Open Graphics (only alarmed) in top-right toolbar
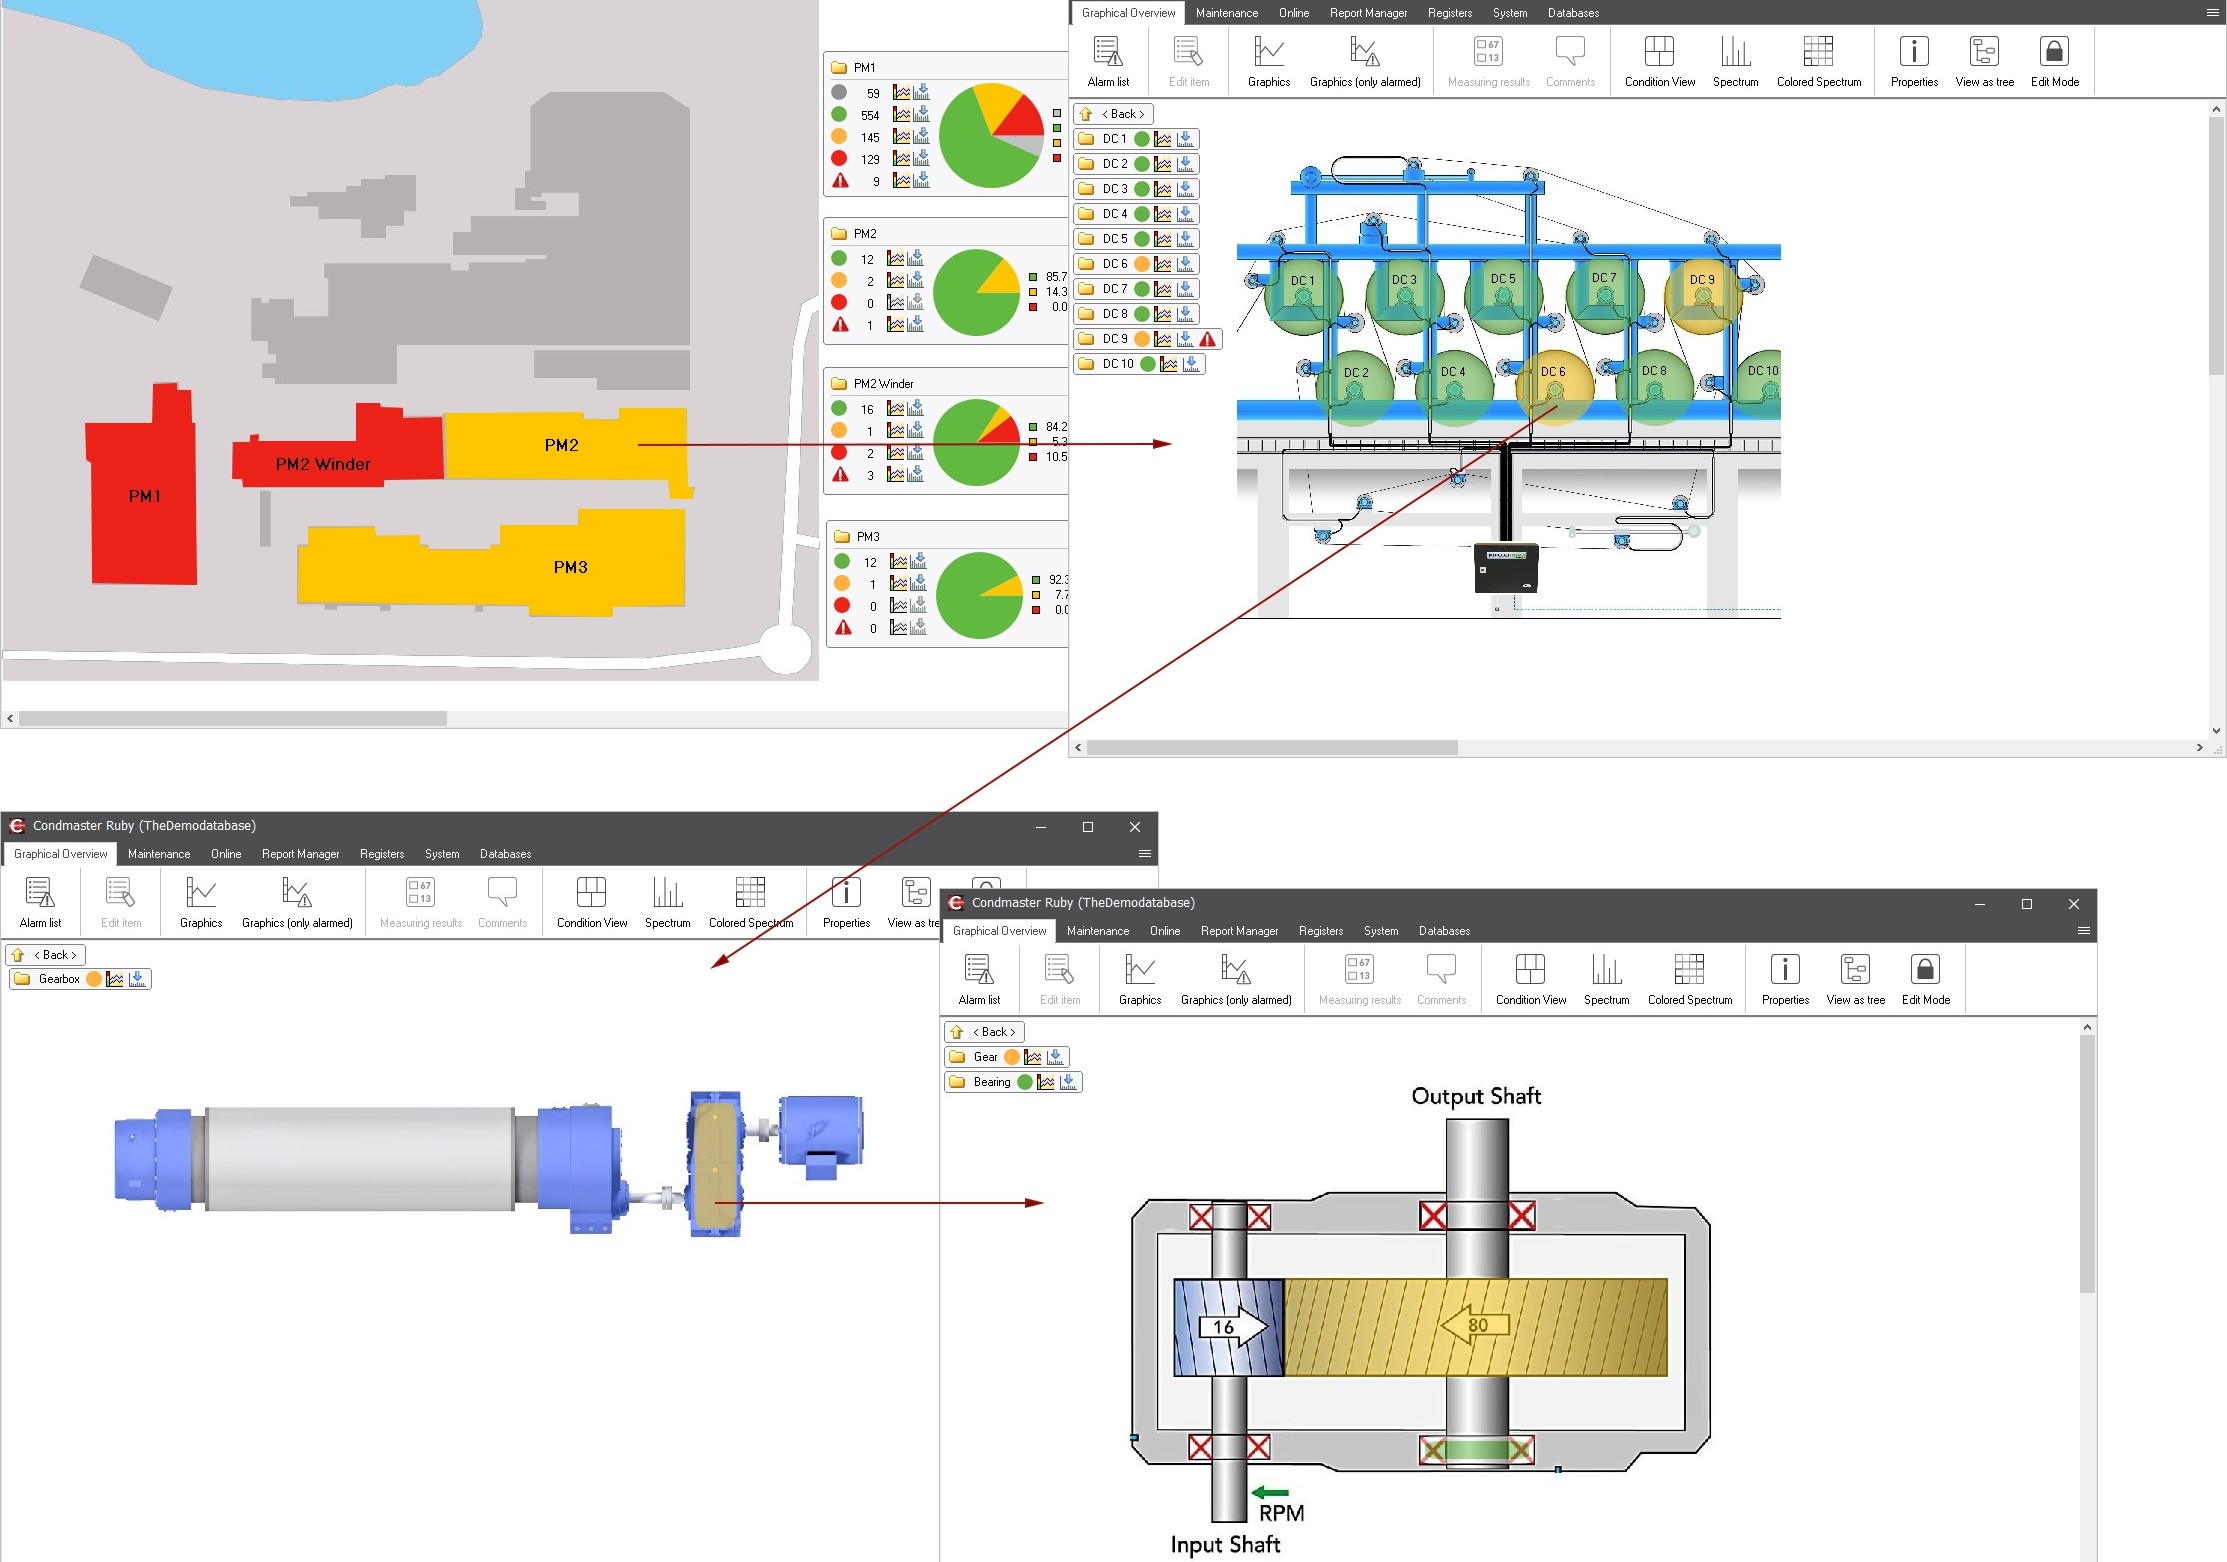This screenshot has width=2227, height=1562. 1364,61
